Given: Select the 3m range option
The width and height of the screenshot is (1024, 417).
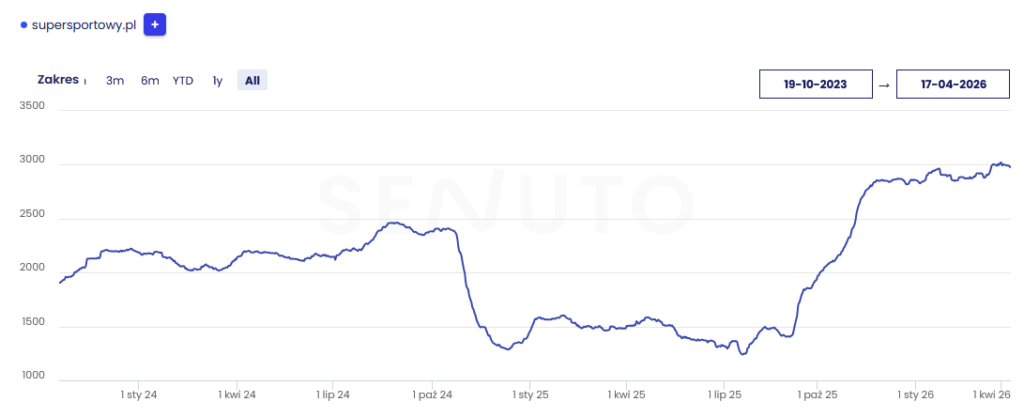Looking at the screenshot, I should tap(115, 81).
